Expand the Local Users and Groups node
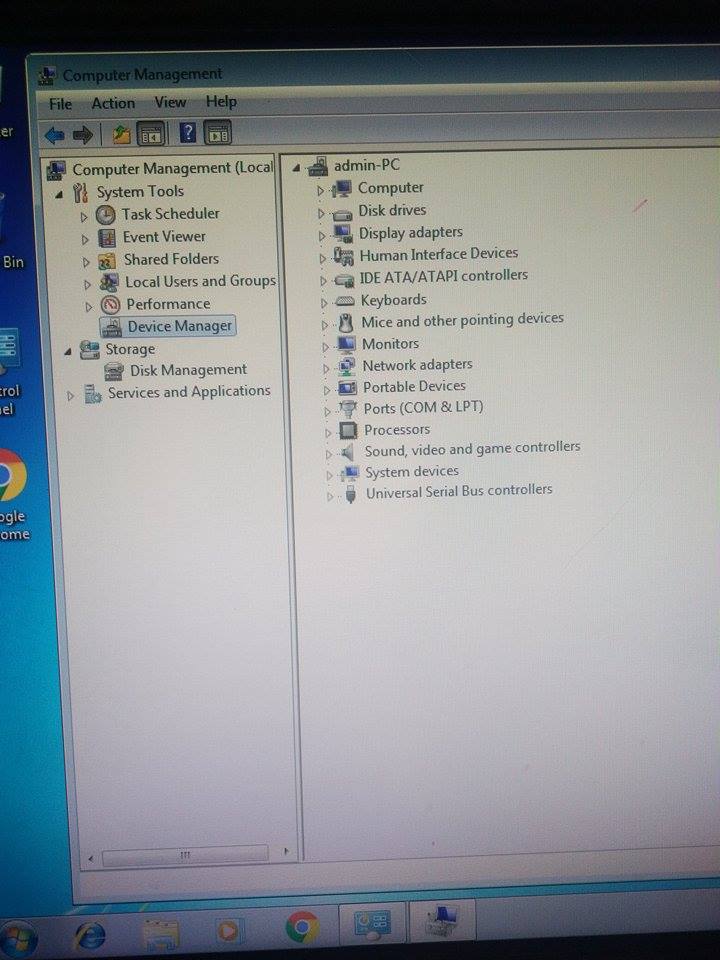The height and width of the screenshot is (960, 720). point(88,284)
